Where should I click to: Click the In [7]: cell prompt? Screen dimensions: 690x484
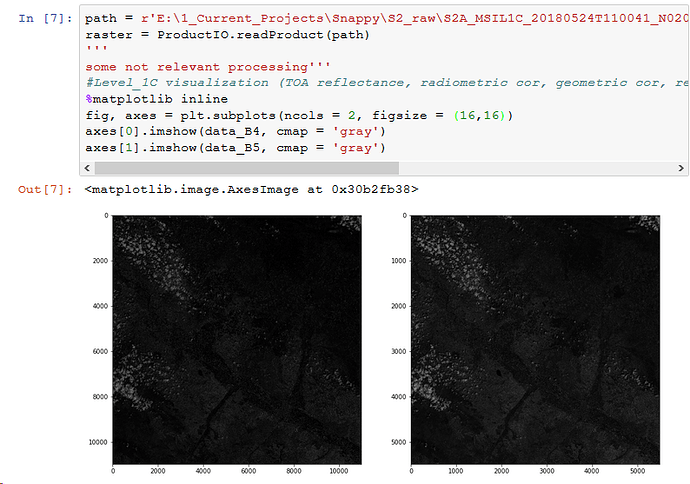pyautogui.click(x=45, y=18)
